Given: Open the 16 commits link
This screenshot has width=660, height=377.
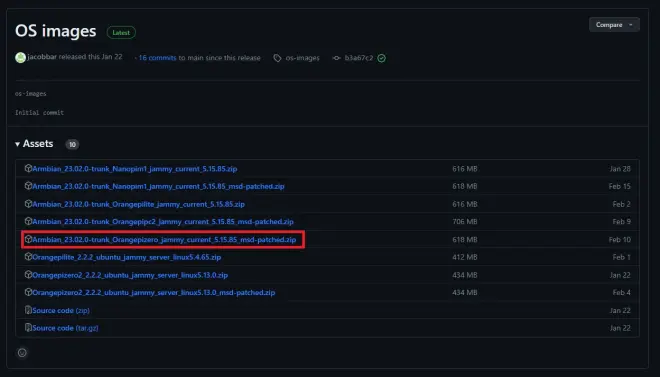Looking at the screenshot, I should 157,58.
